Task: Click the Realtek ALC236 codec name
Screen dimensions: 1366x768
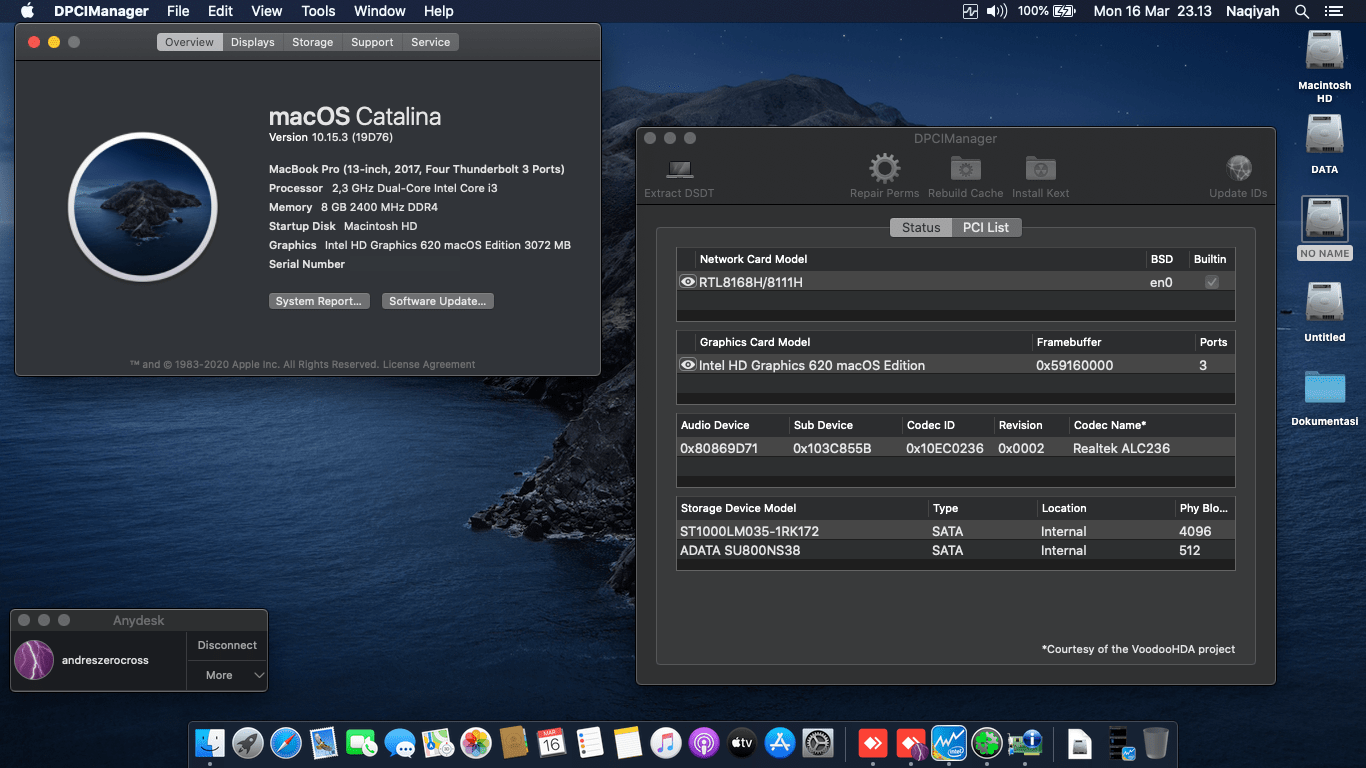Action: (1122, 448)
